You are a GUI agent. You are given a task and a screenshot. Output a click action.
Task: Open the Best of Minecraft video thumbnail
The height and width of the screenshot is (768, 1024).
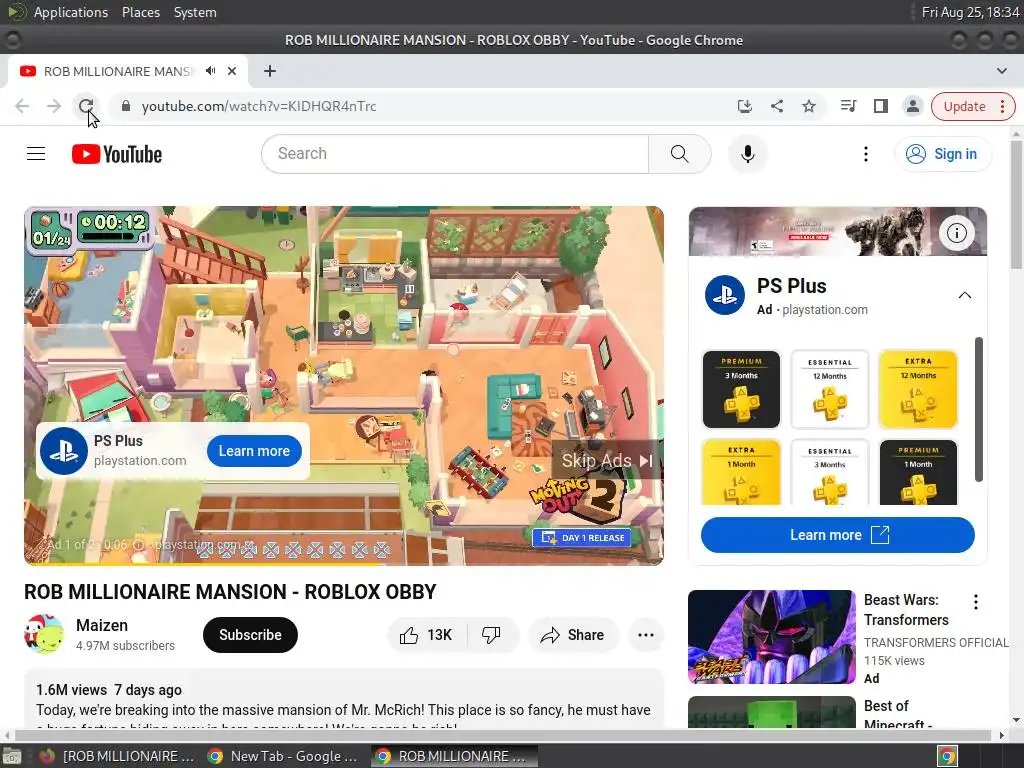772,712
